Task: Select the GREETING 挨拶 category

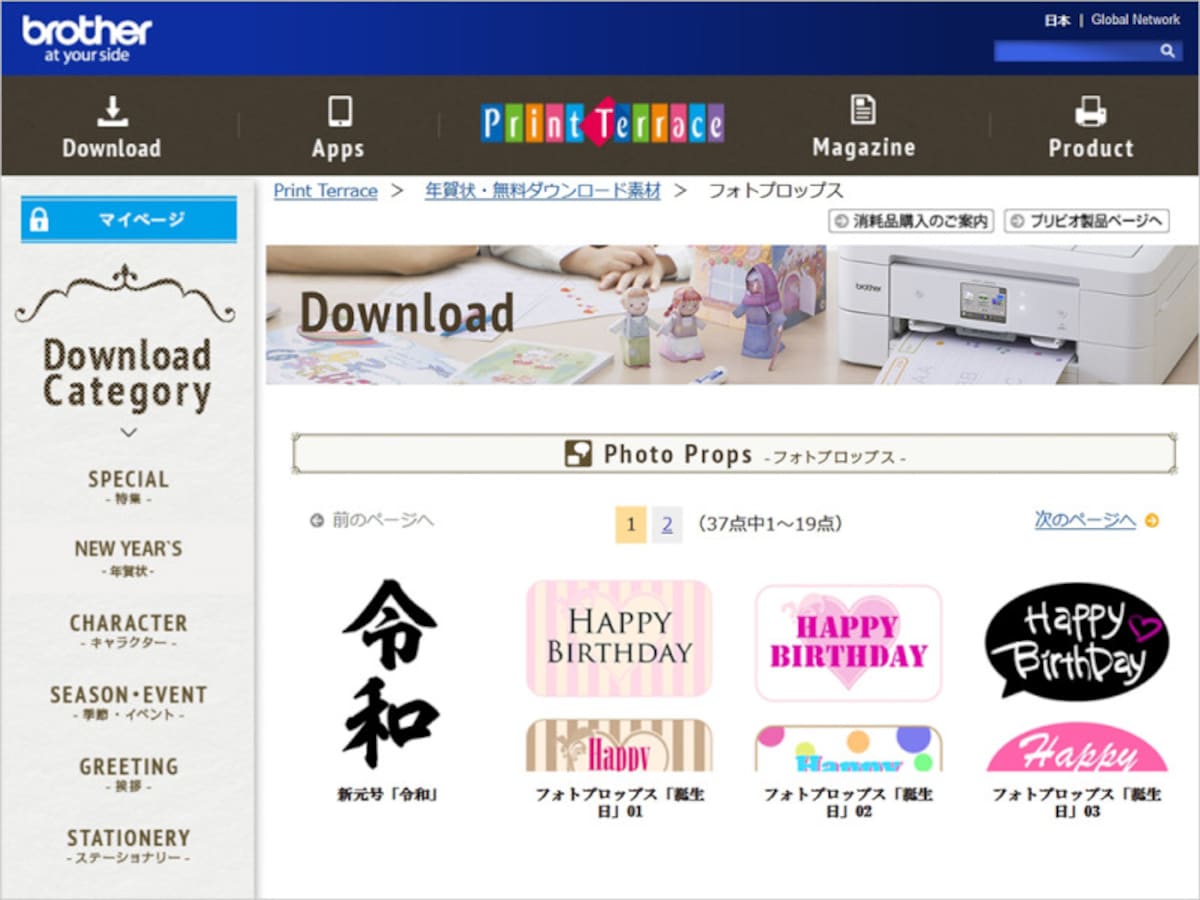Action: coord(128,775)
